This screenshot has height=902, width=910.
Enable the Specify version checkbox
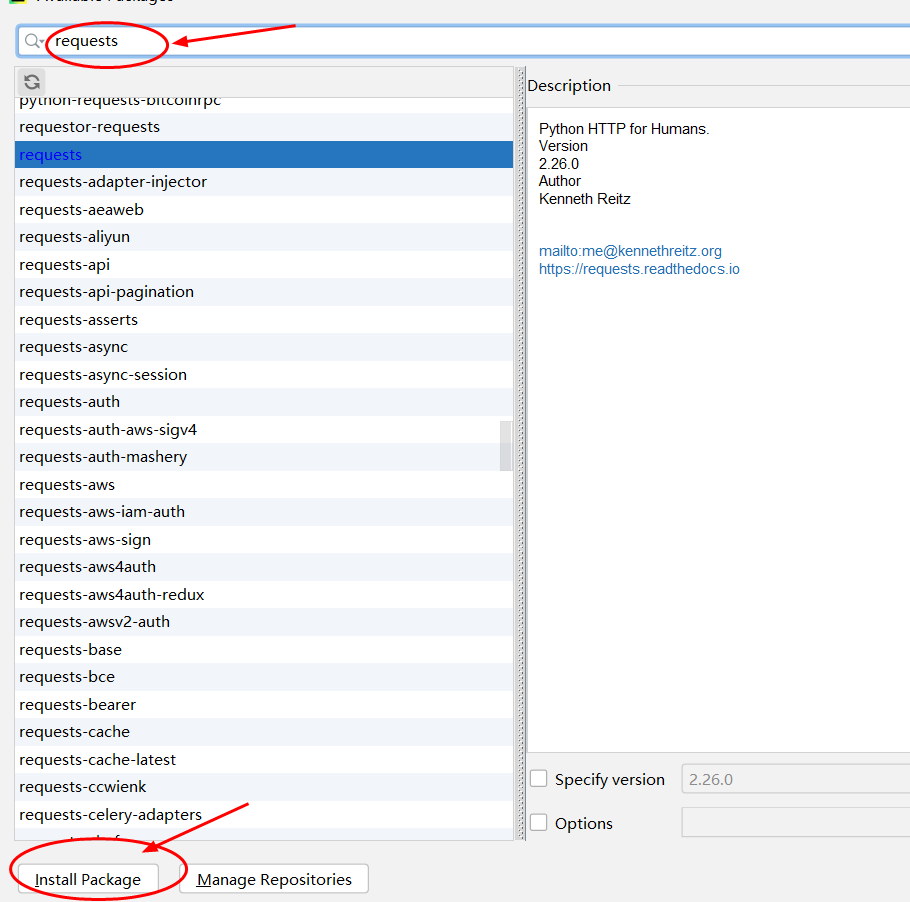(x=539, y=778)
